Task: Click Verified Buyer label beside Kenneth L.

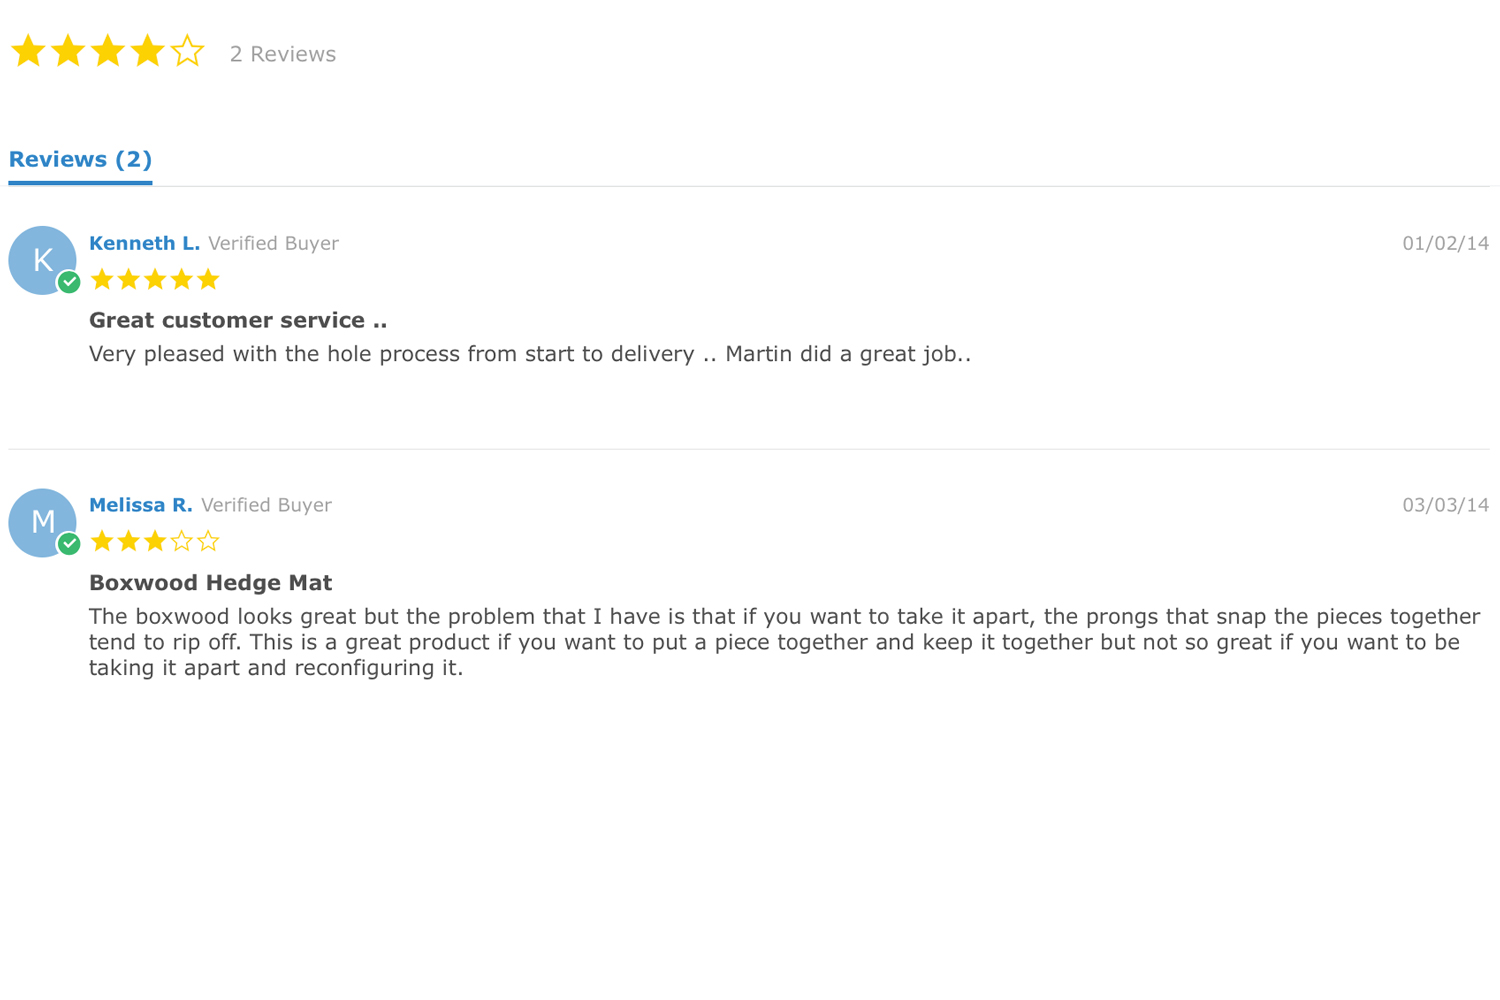Action: click(x=274, y=243)
